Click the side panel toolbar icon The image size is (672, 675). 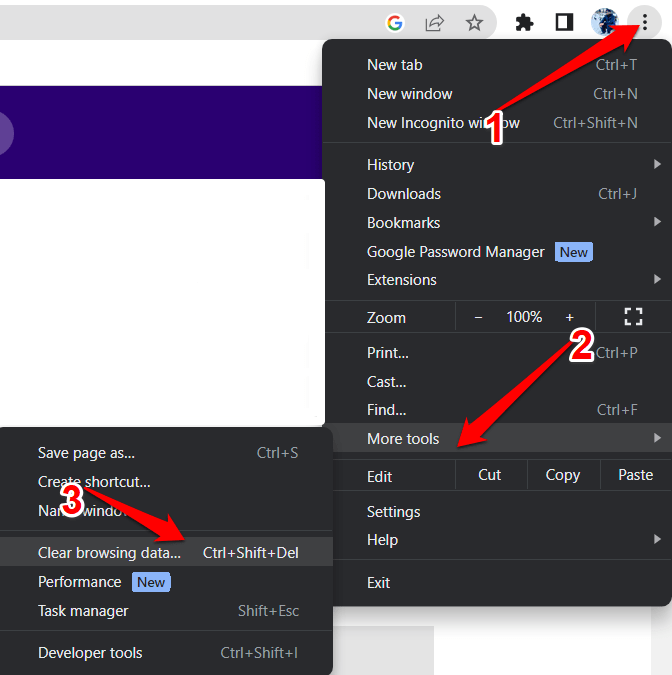tap(564, 23)
